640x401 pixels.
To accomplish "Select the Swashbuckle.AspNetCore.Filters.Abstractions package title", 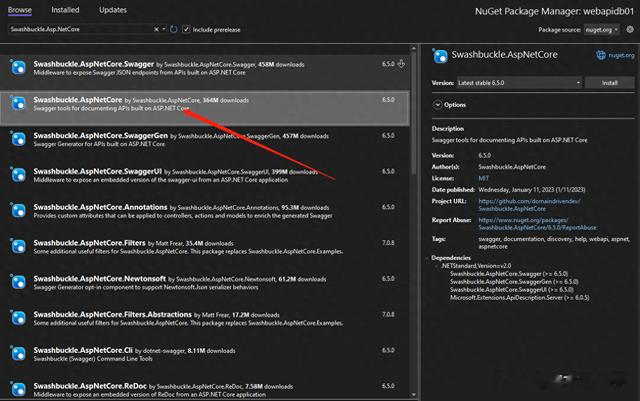I will [x=112, y=314].
